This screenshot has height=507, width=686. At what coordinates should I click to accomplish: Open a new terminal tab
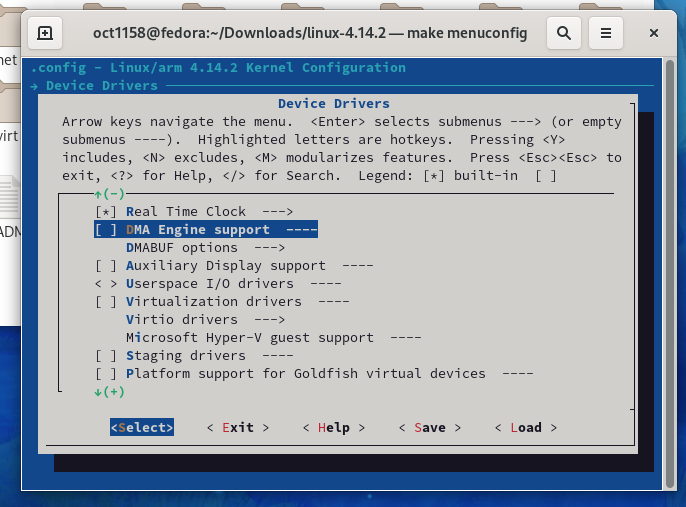[x=45, y=33]
